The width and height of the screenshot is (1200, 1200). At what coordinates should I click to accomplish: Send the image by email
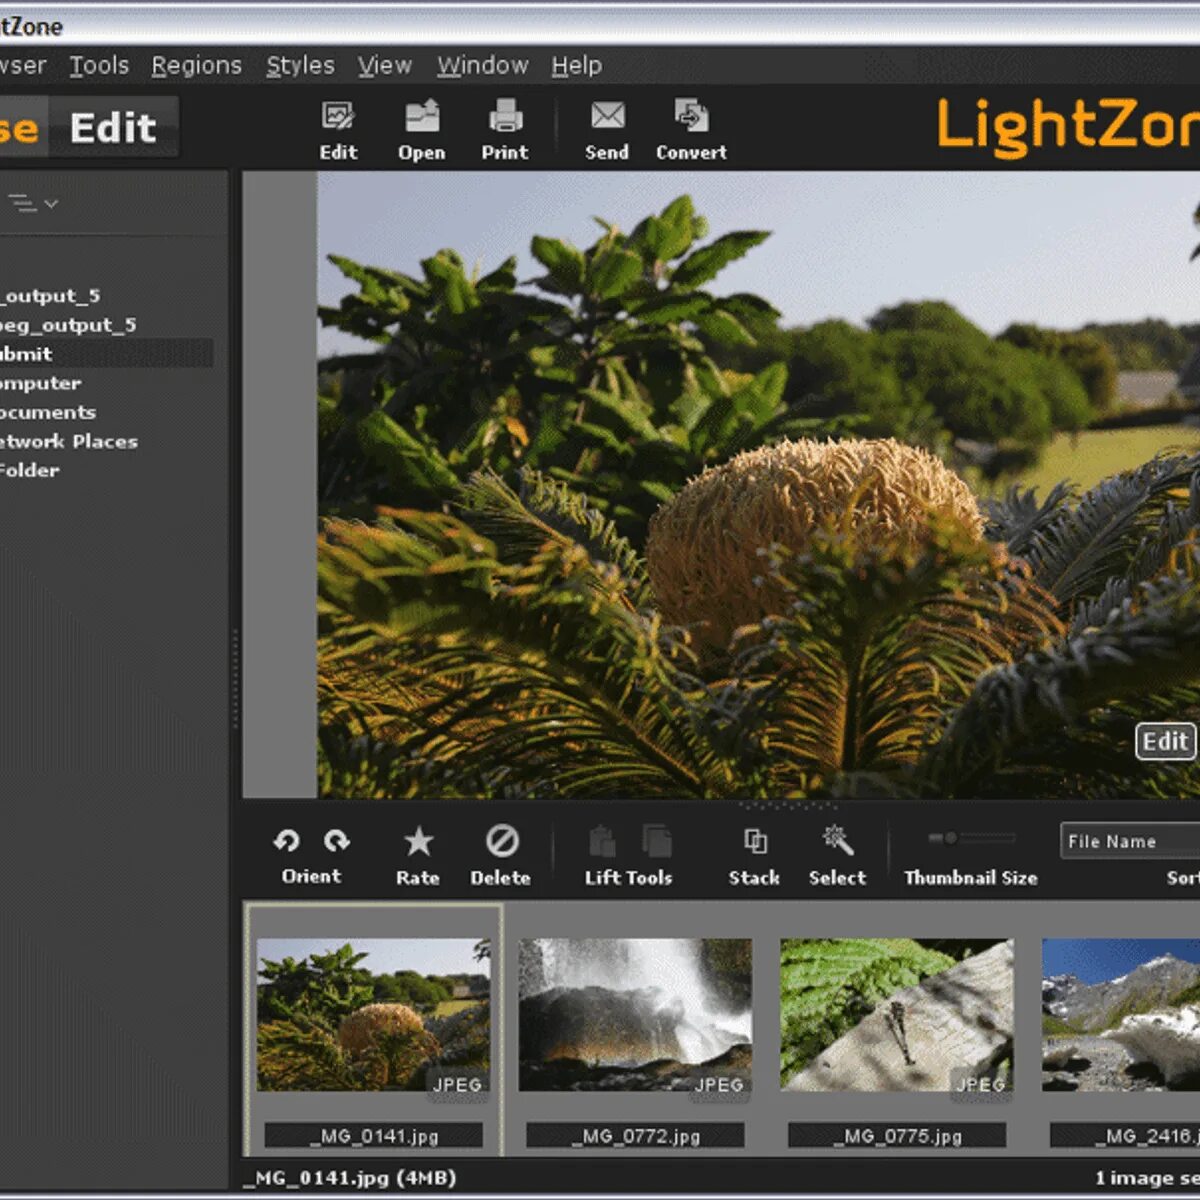click(x=607, y=131)
